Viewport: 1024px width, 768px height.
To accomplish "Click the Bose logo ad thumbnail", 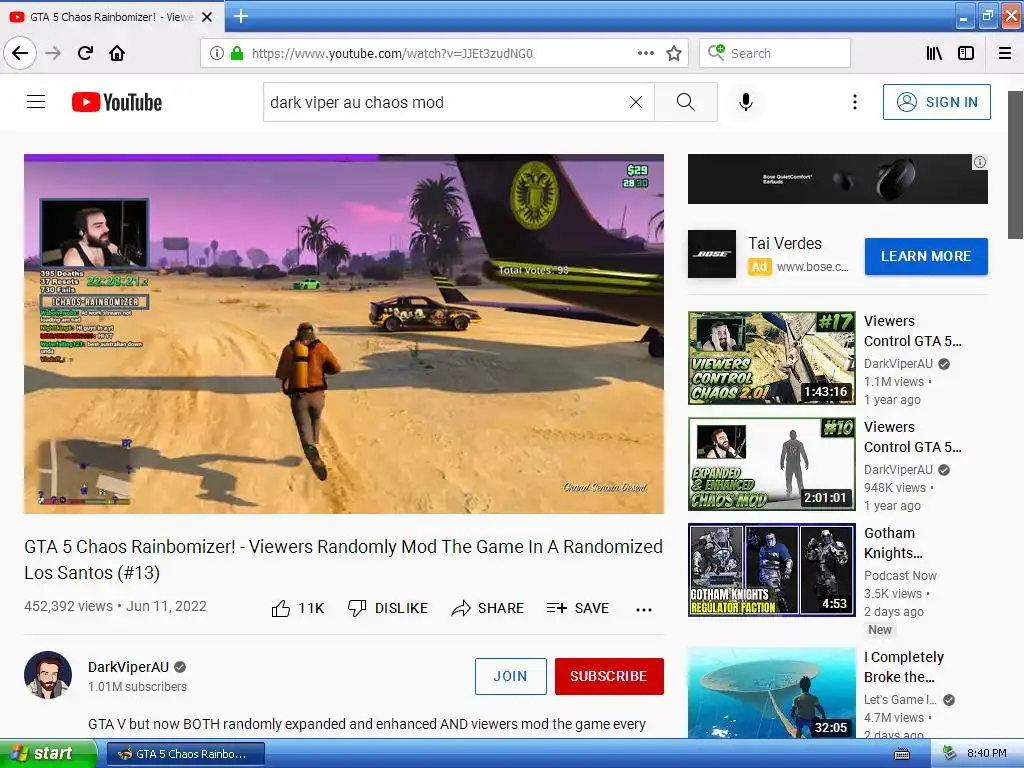I will coord(712,254).
